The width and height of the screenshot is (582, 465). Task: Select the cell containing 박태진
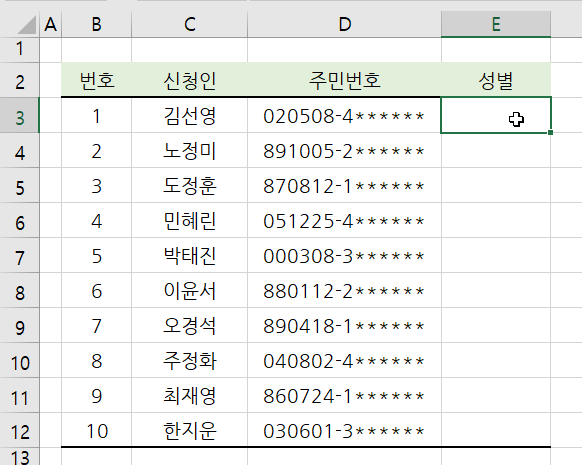pyautogui.click(x=190, y=255)
